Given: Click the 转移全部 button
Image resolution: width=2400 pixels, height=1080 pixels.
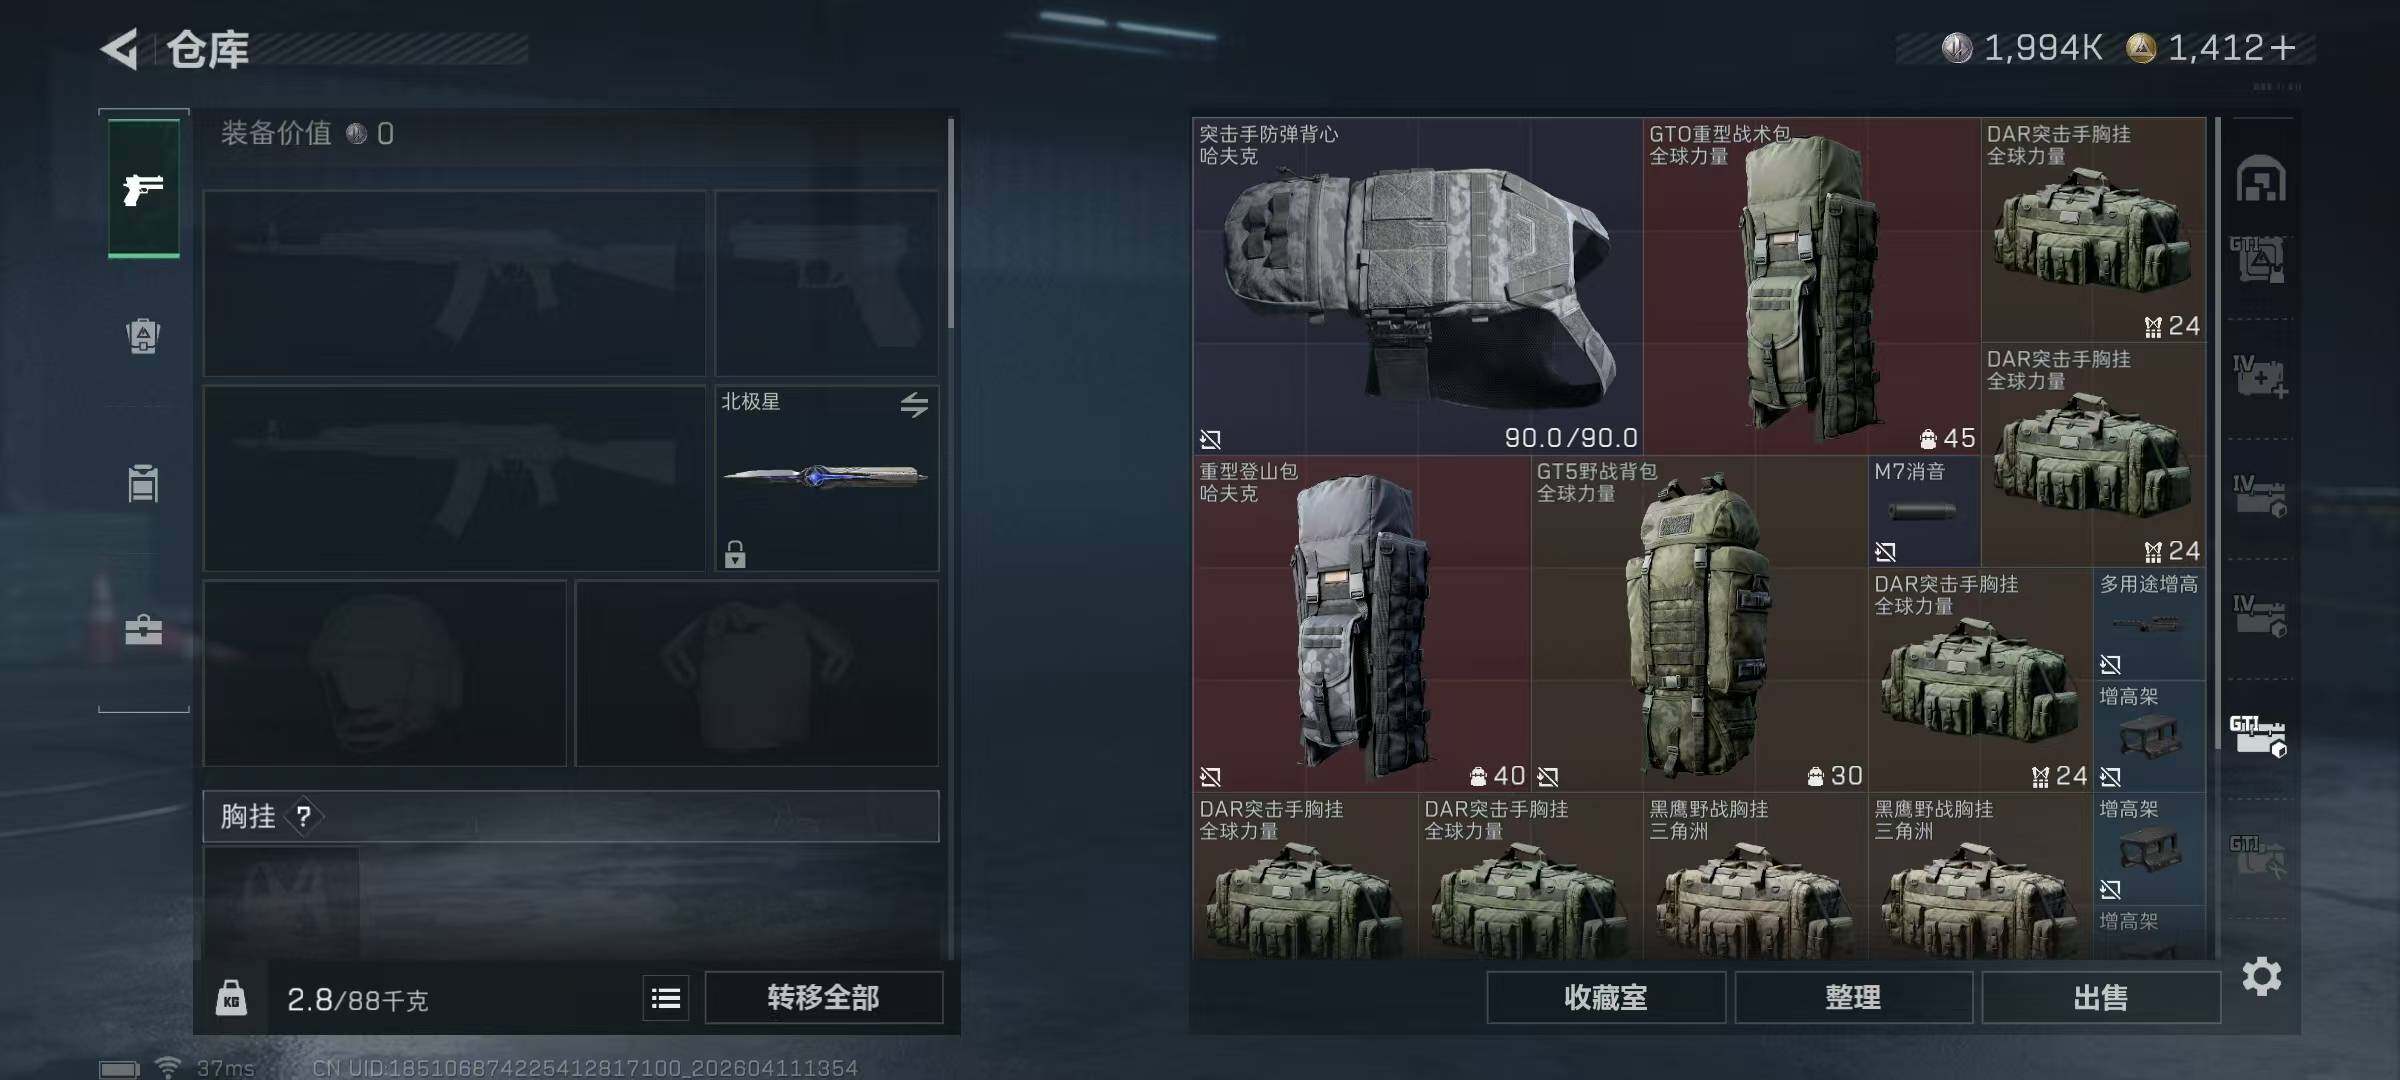Looking at the screenshot, I should [x=823, y=997].
